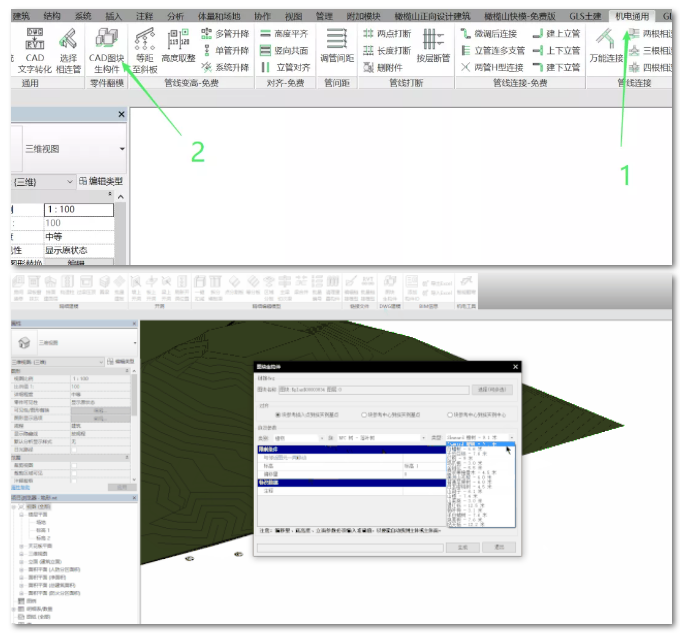
Task: Click the 建上立管 tool
Action: (556, 33)
